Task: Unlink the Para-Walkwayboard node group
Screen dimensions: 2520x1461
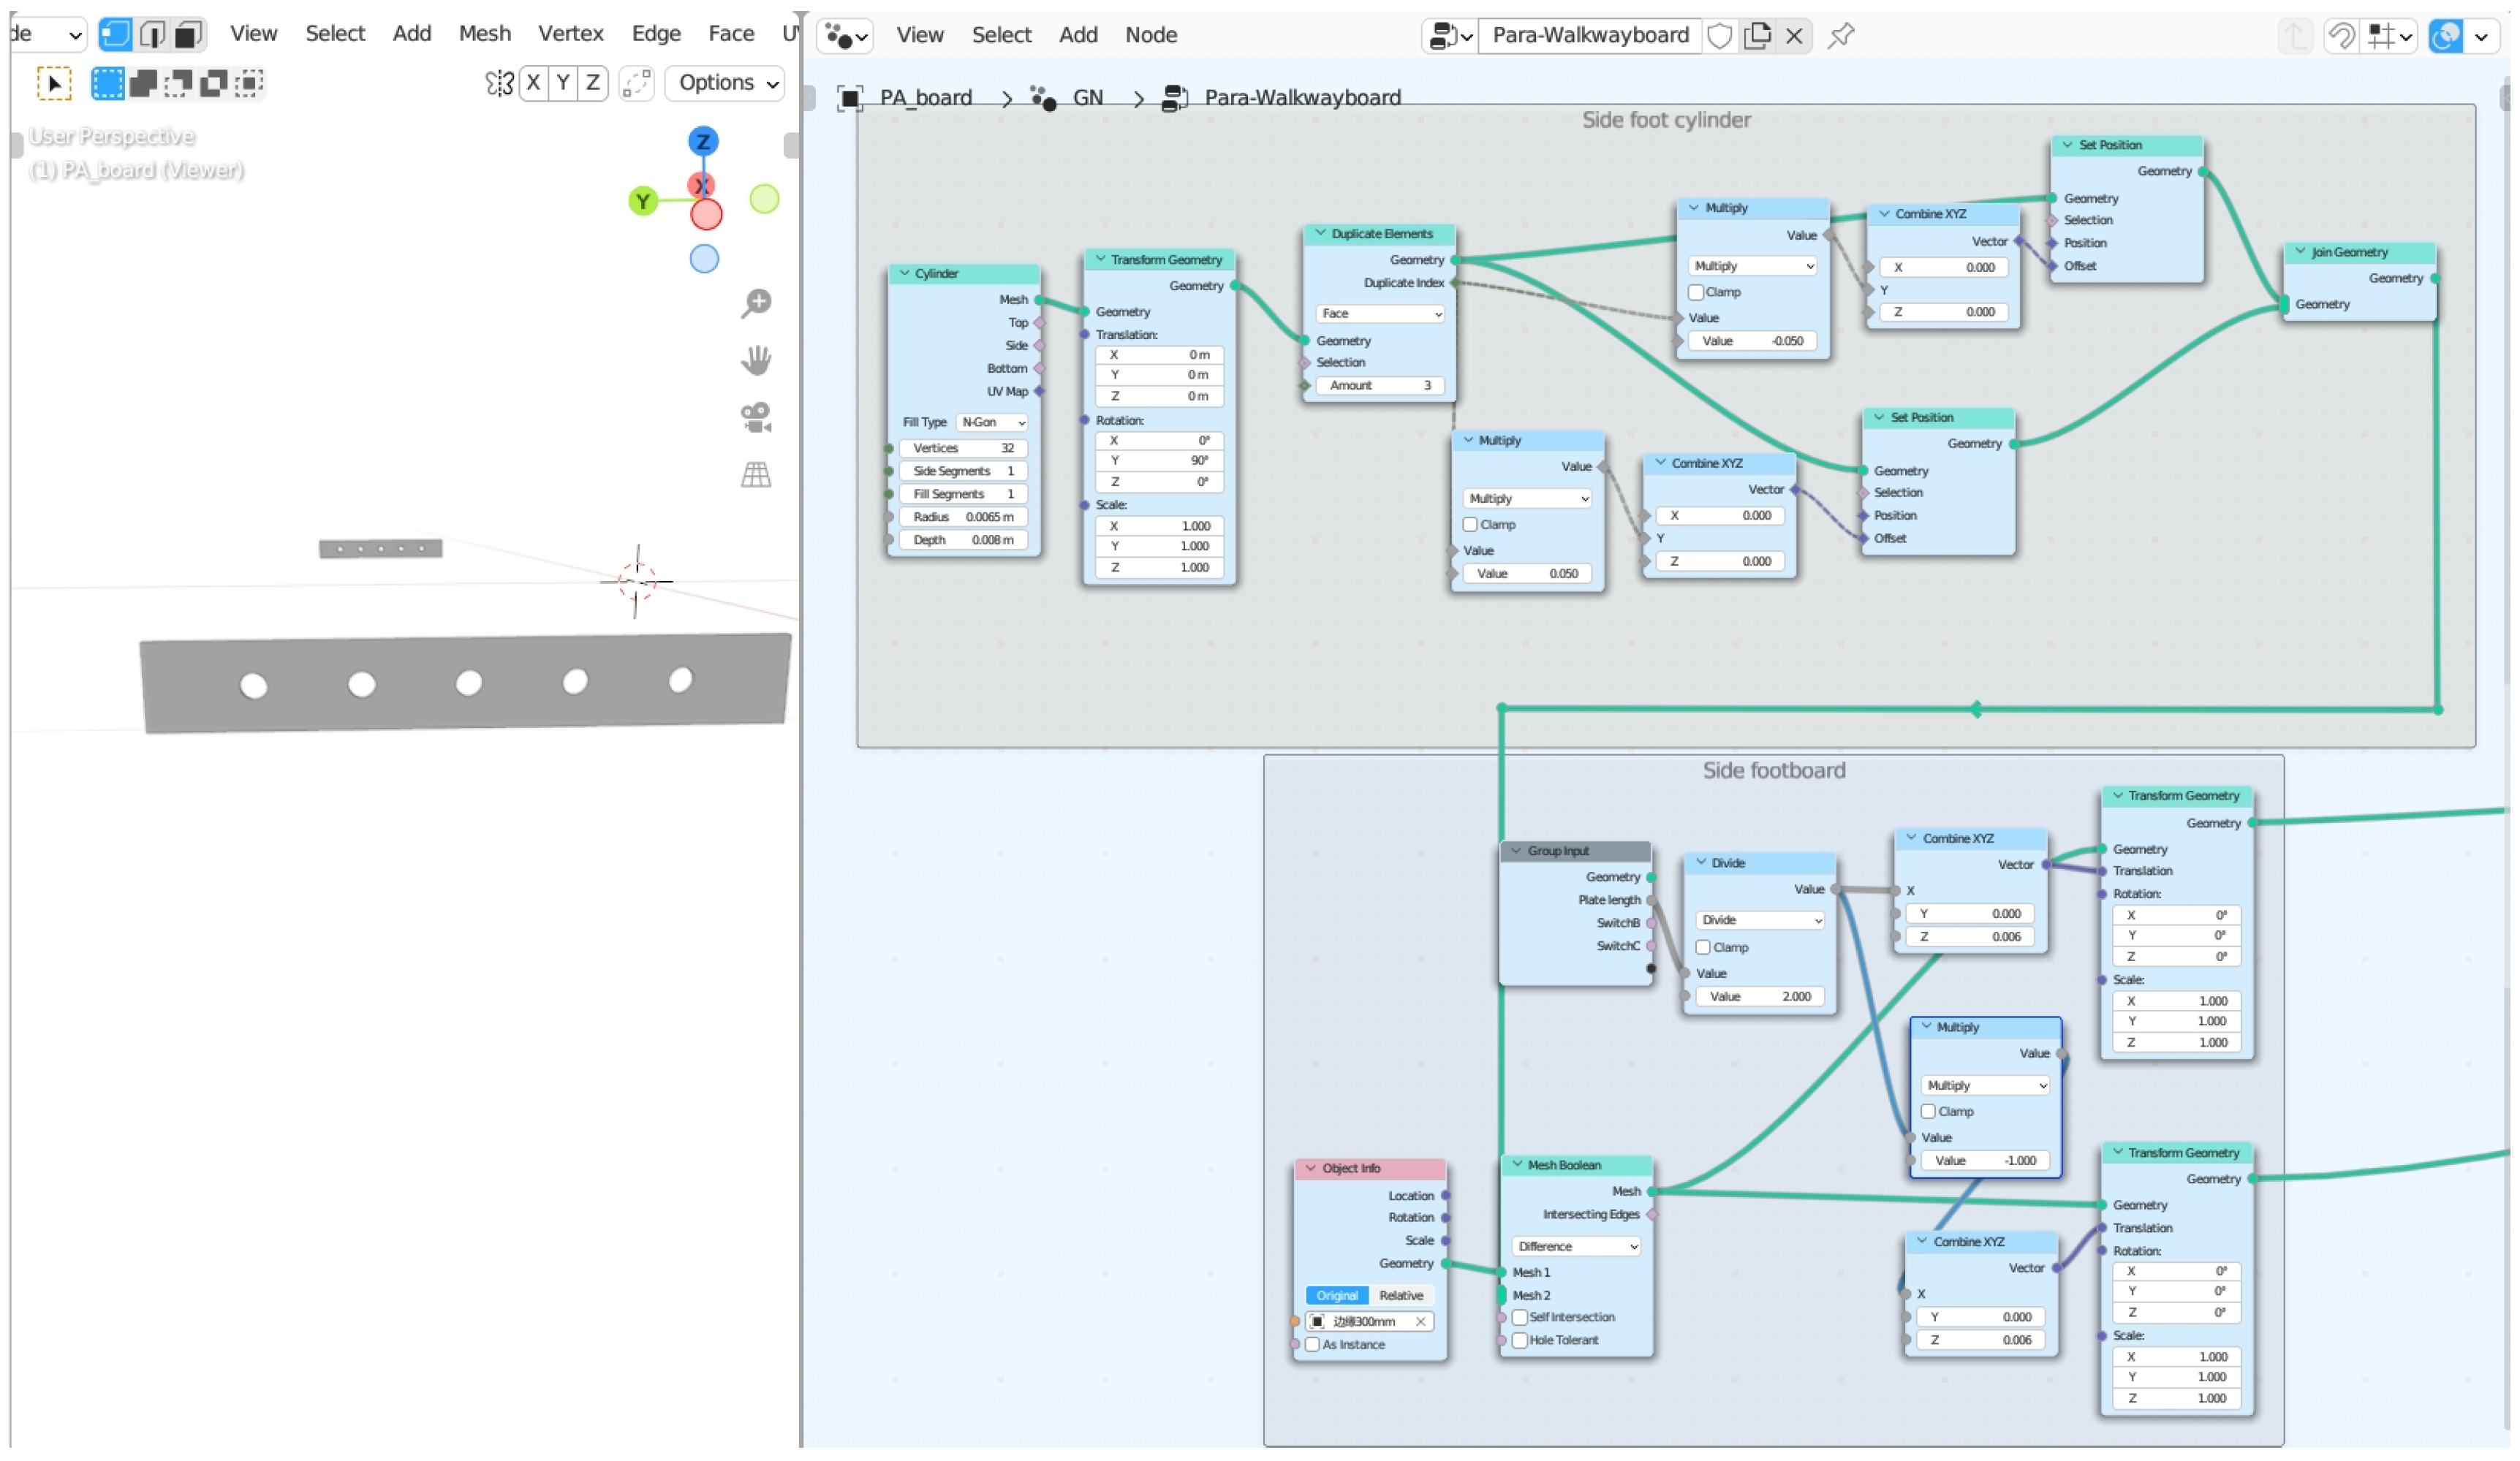Action: click(x=1795, y=36)
